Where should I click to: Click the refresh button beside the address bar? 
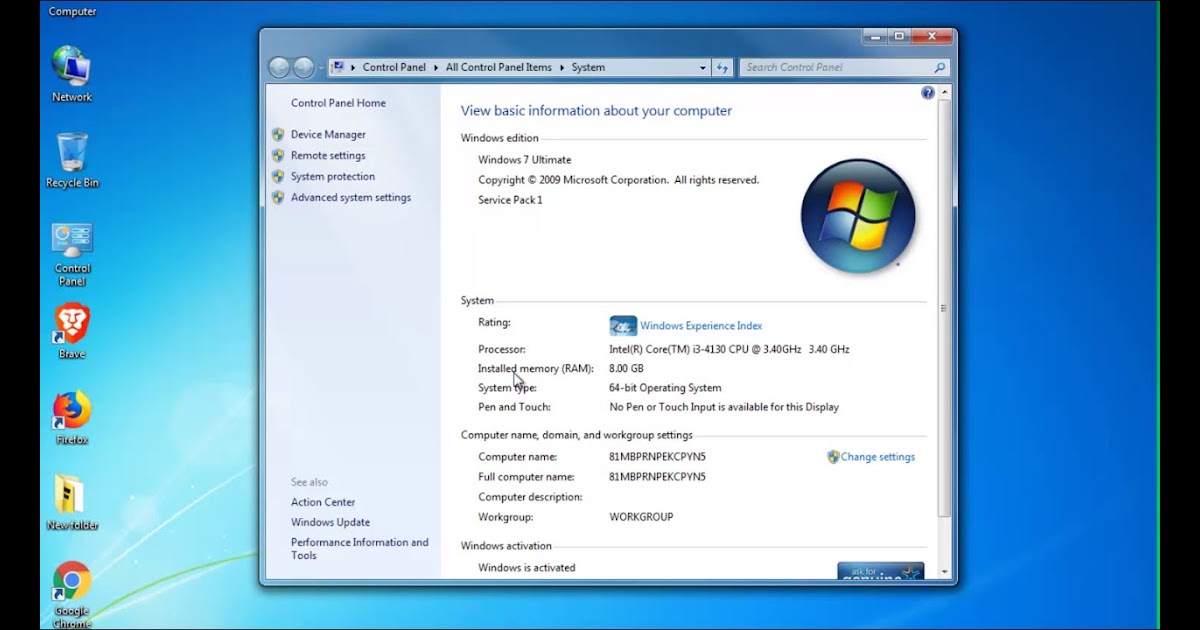(x=723, y=67)
